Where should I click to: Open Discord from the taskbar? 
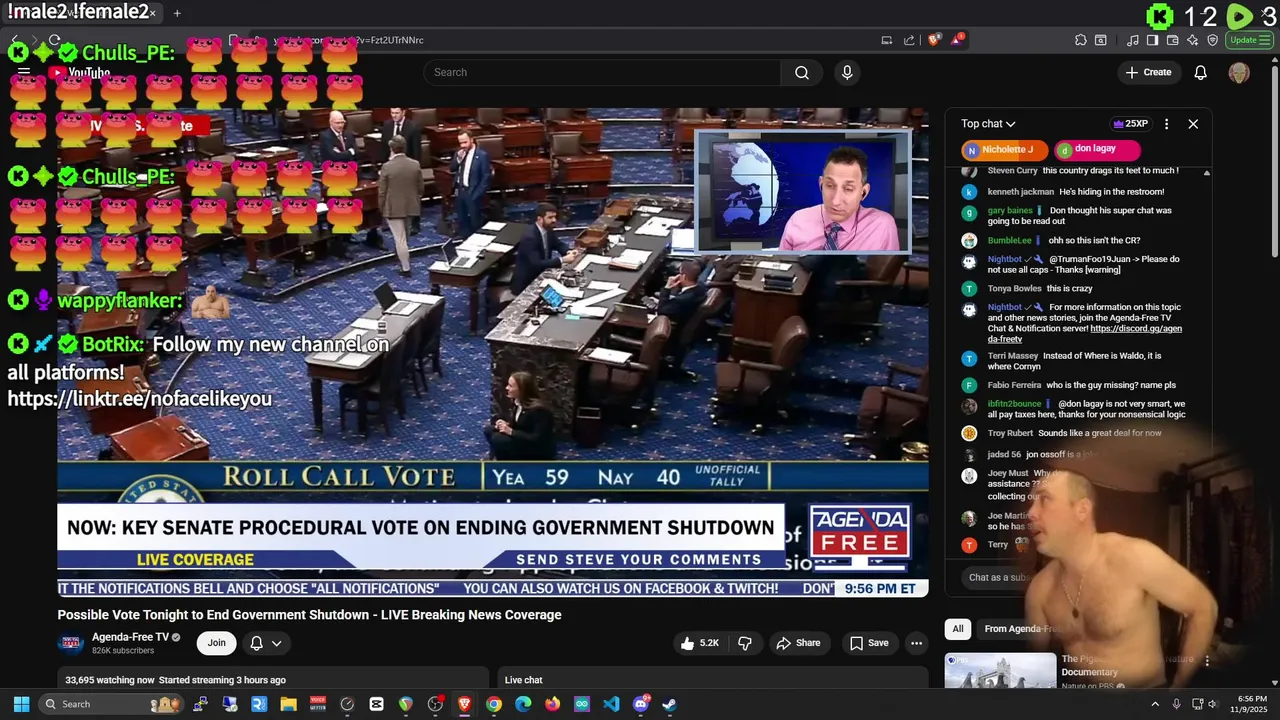click(x=641, y=704)
